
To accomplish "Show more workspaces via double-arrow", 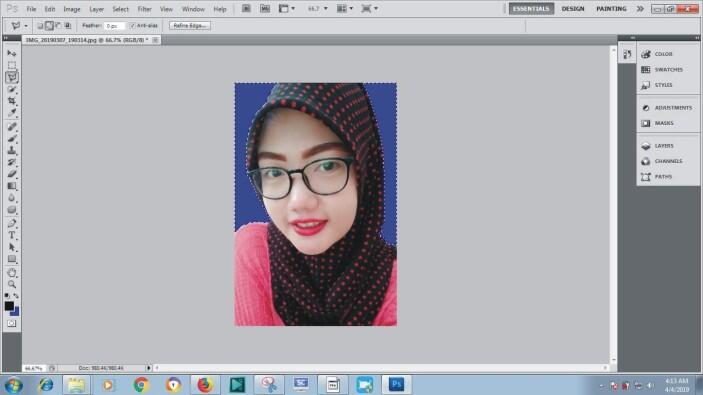I will click(x=640, y=9).
